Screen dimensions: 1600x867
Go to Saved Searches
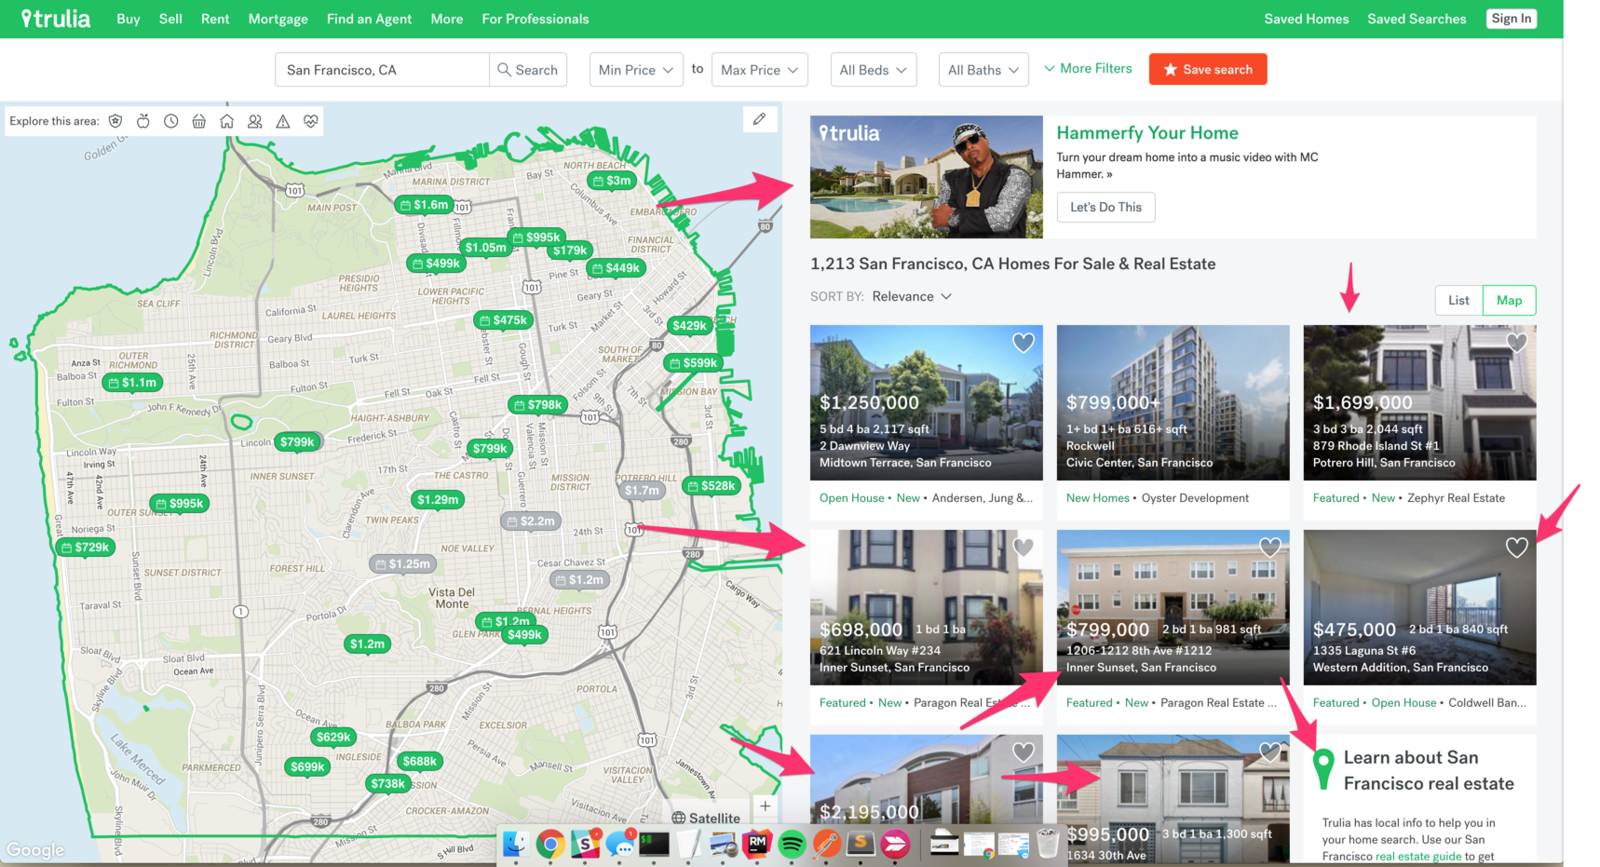[x=1417, y=19]
